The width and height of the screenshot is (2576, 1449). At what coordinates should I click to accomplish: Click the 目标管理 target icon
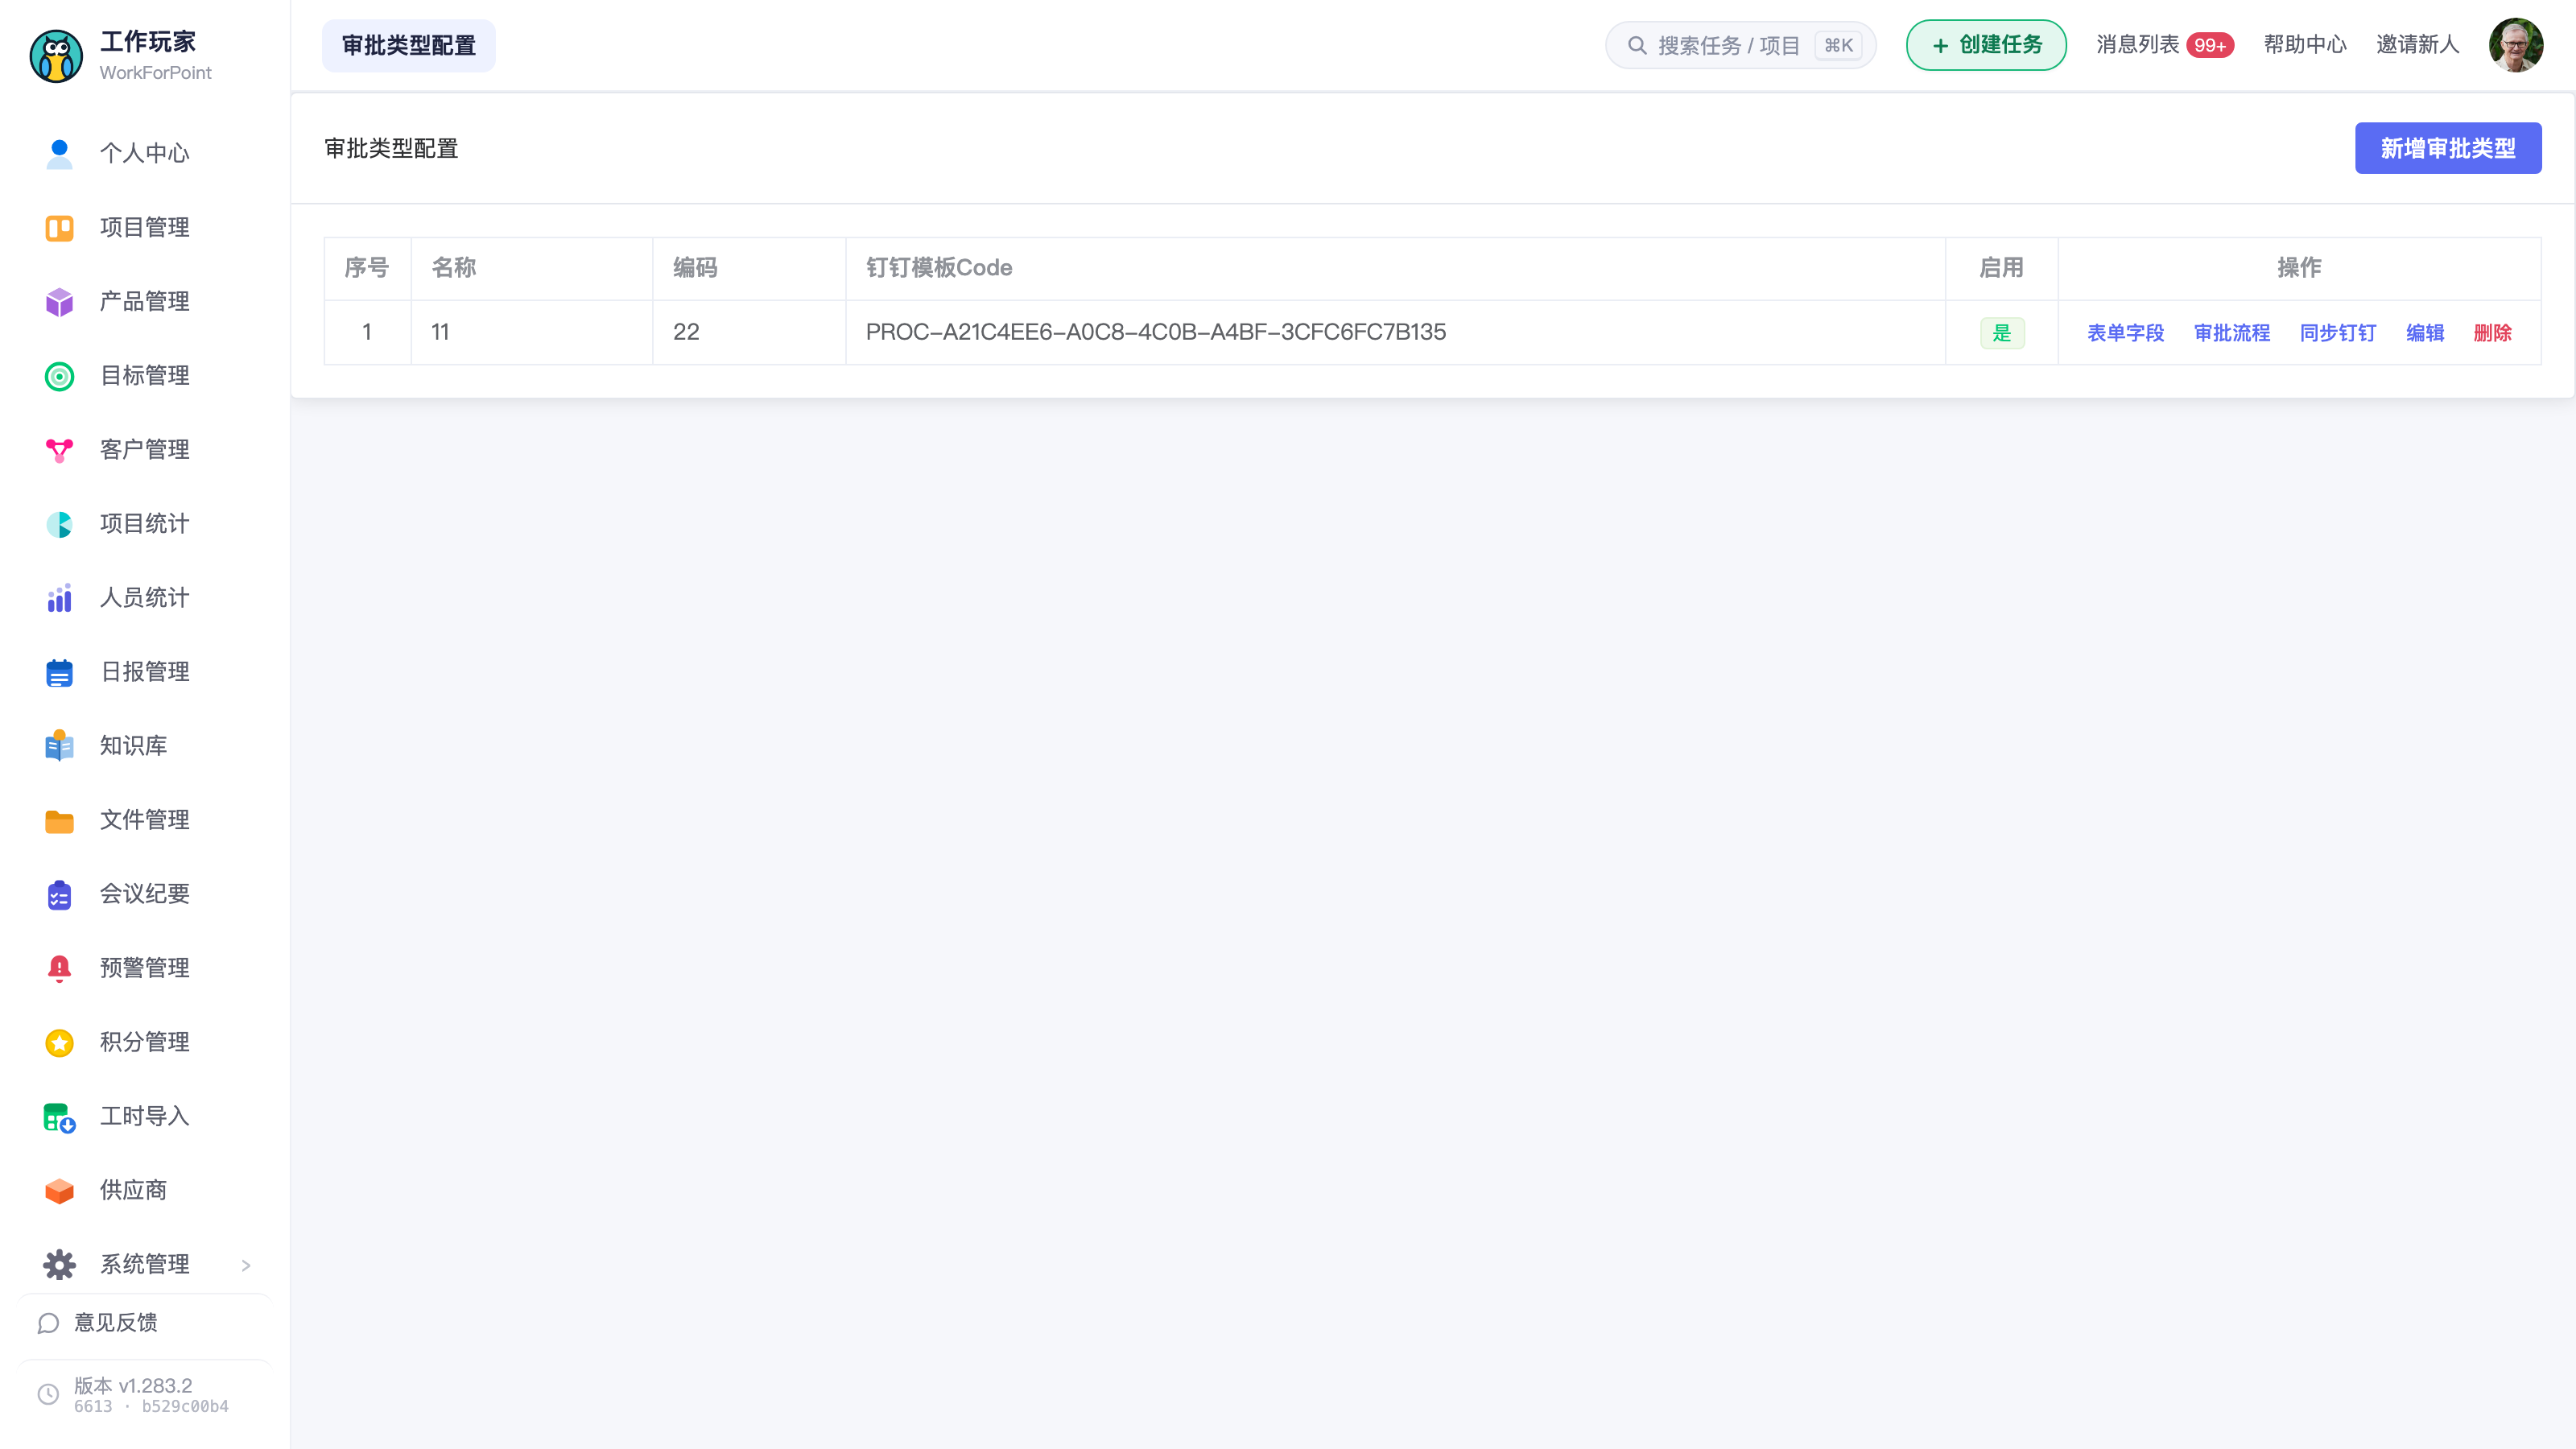tap(59, 376)
